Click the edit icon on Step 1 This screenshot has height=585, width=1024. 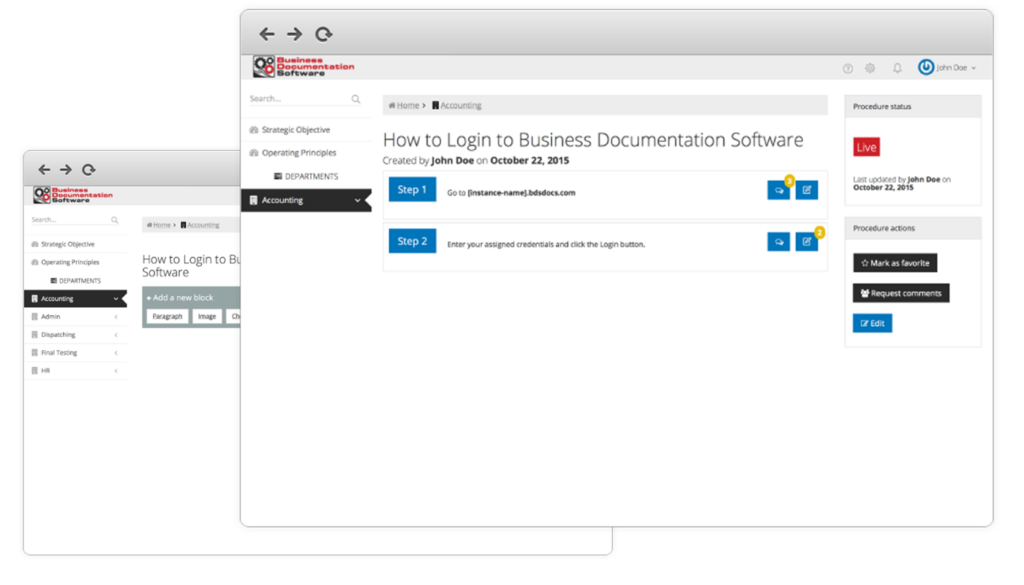807,190
